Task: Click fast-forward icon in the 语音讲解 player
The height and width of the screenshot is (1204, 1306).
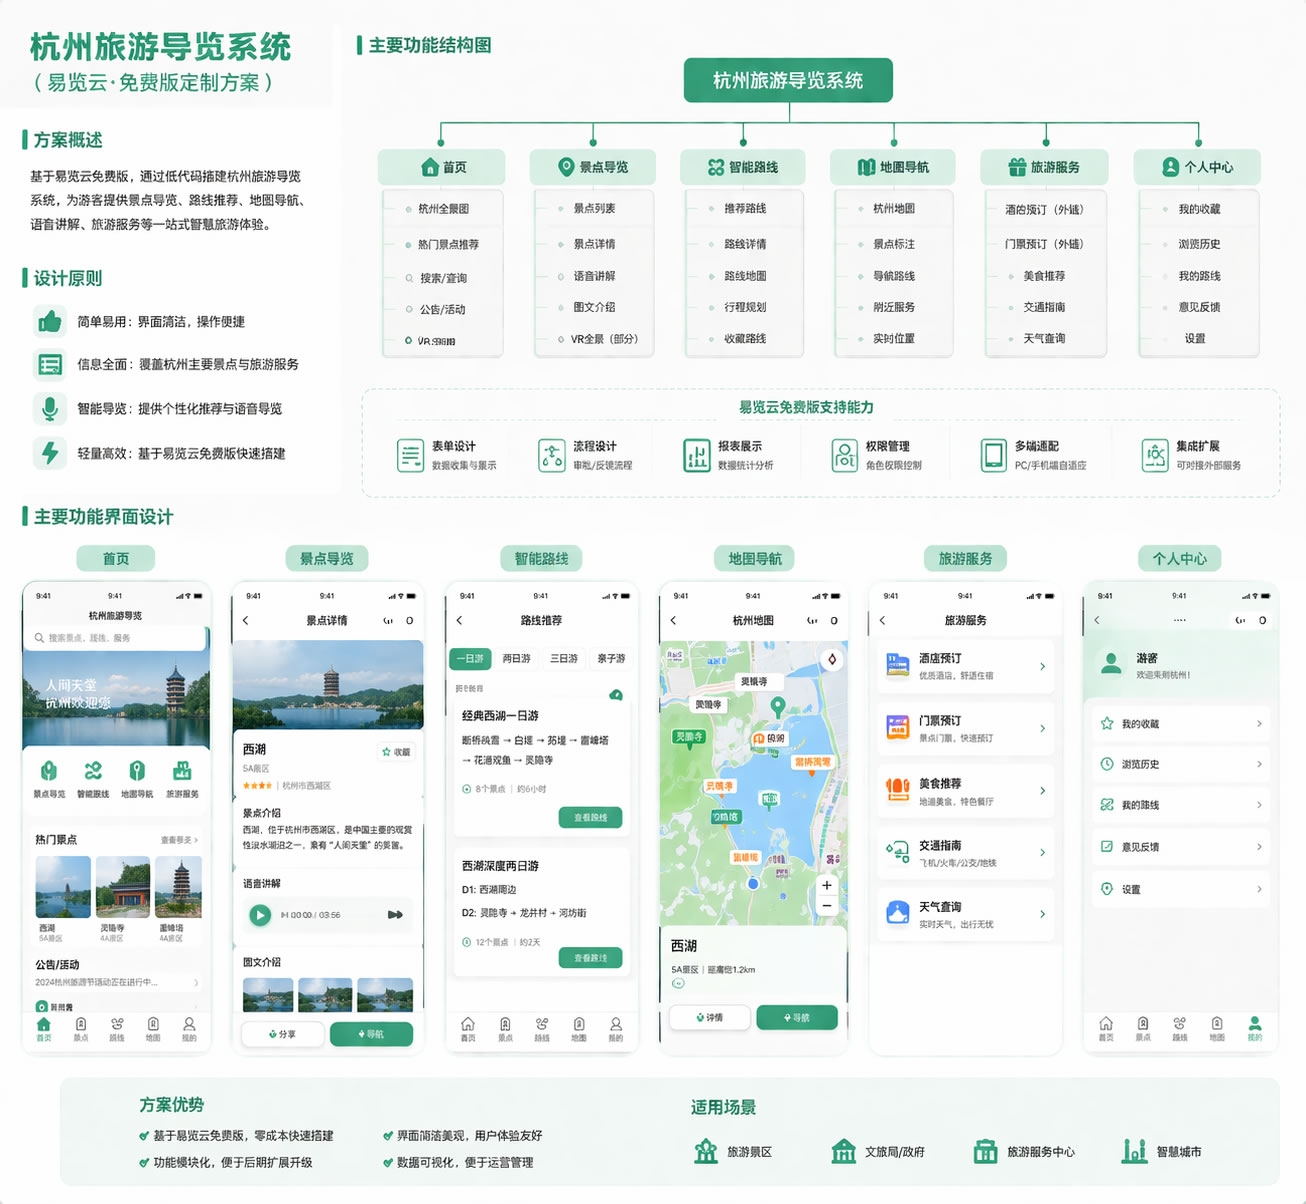Action: (395, 915)
